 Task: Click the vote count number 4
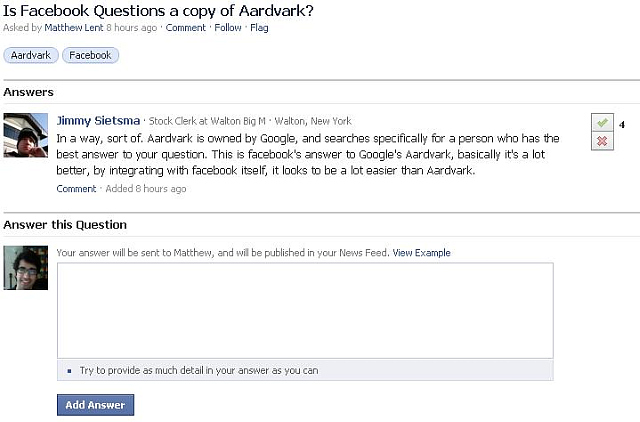[x=622, y=125]
